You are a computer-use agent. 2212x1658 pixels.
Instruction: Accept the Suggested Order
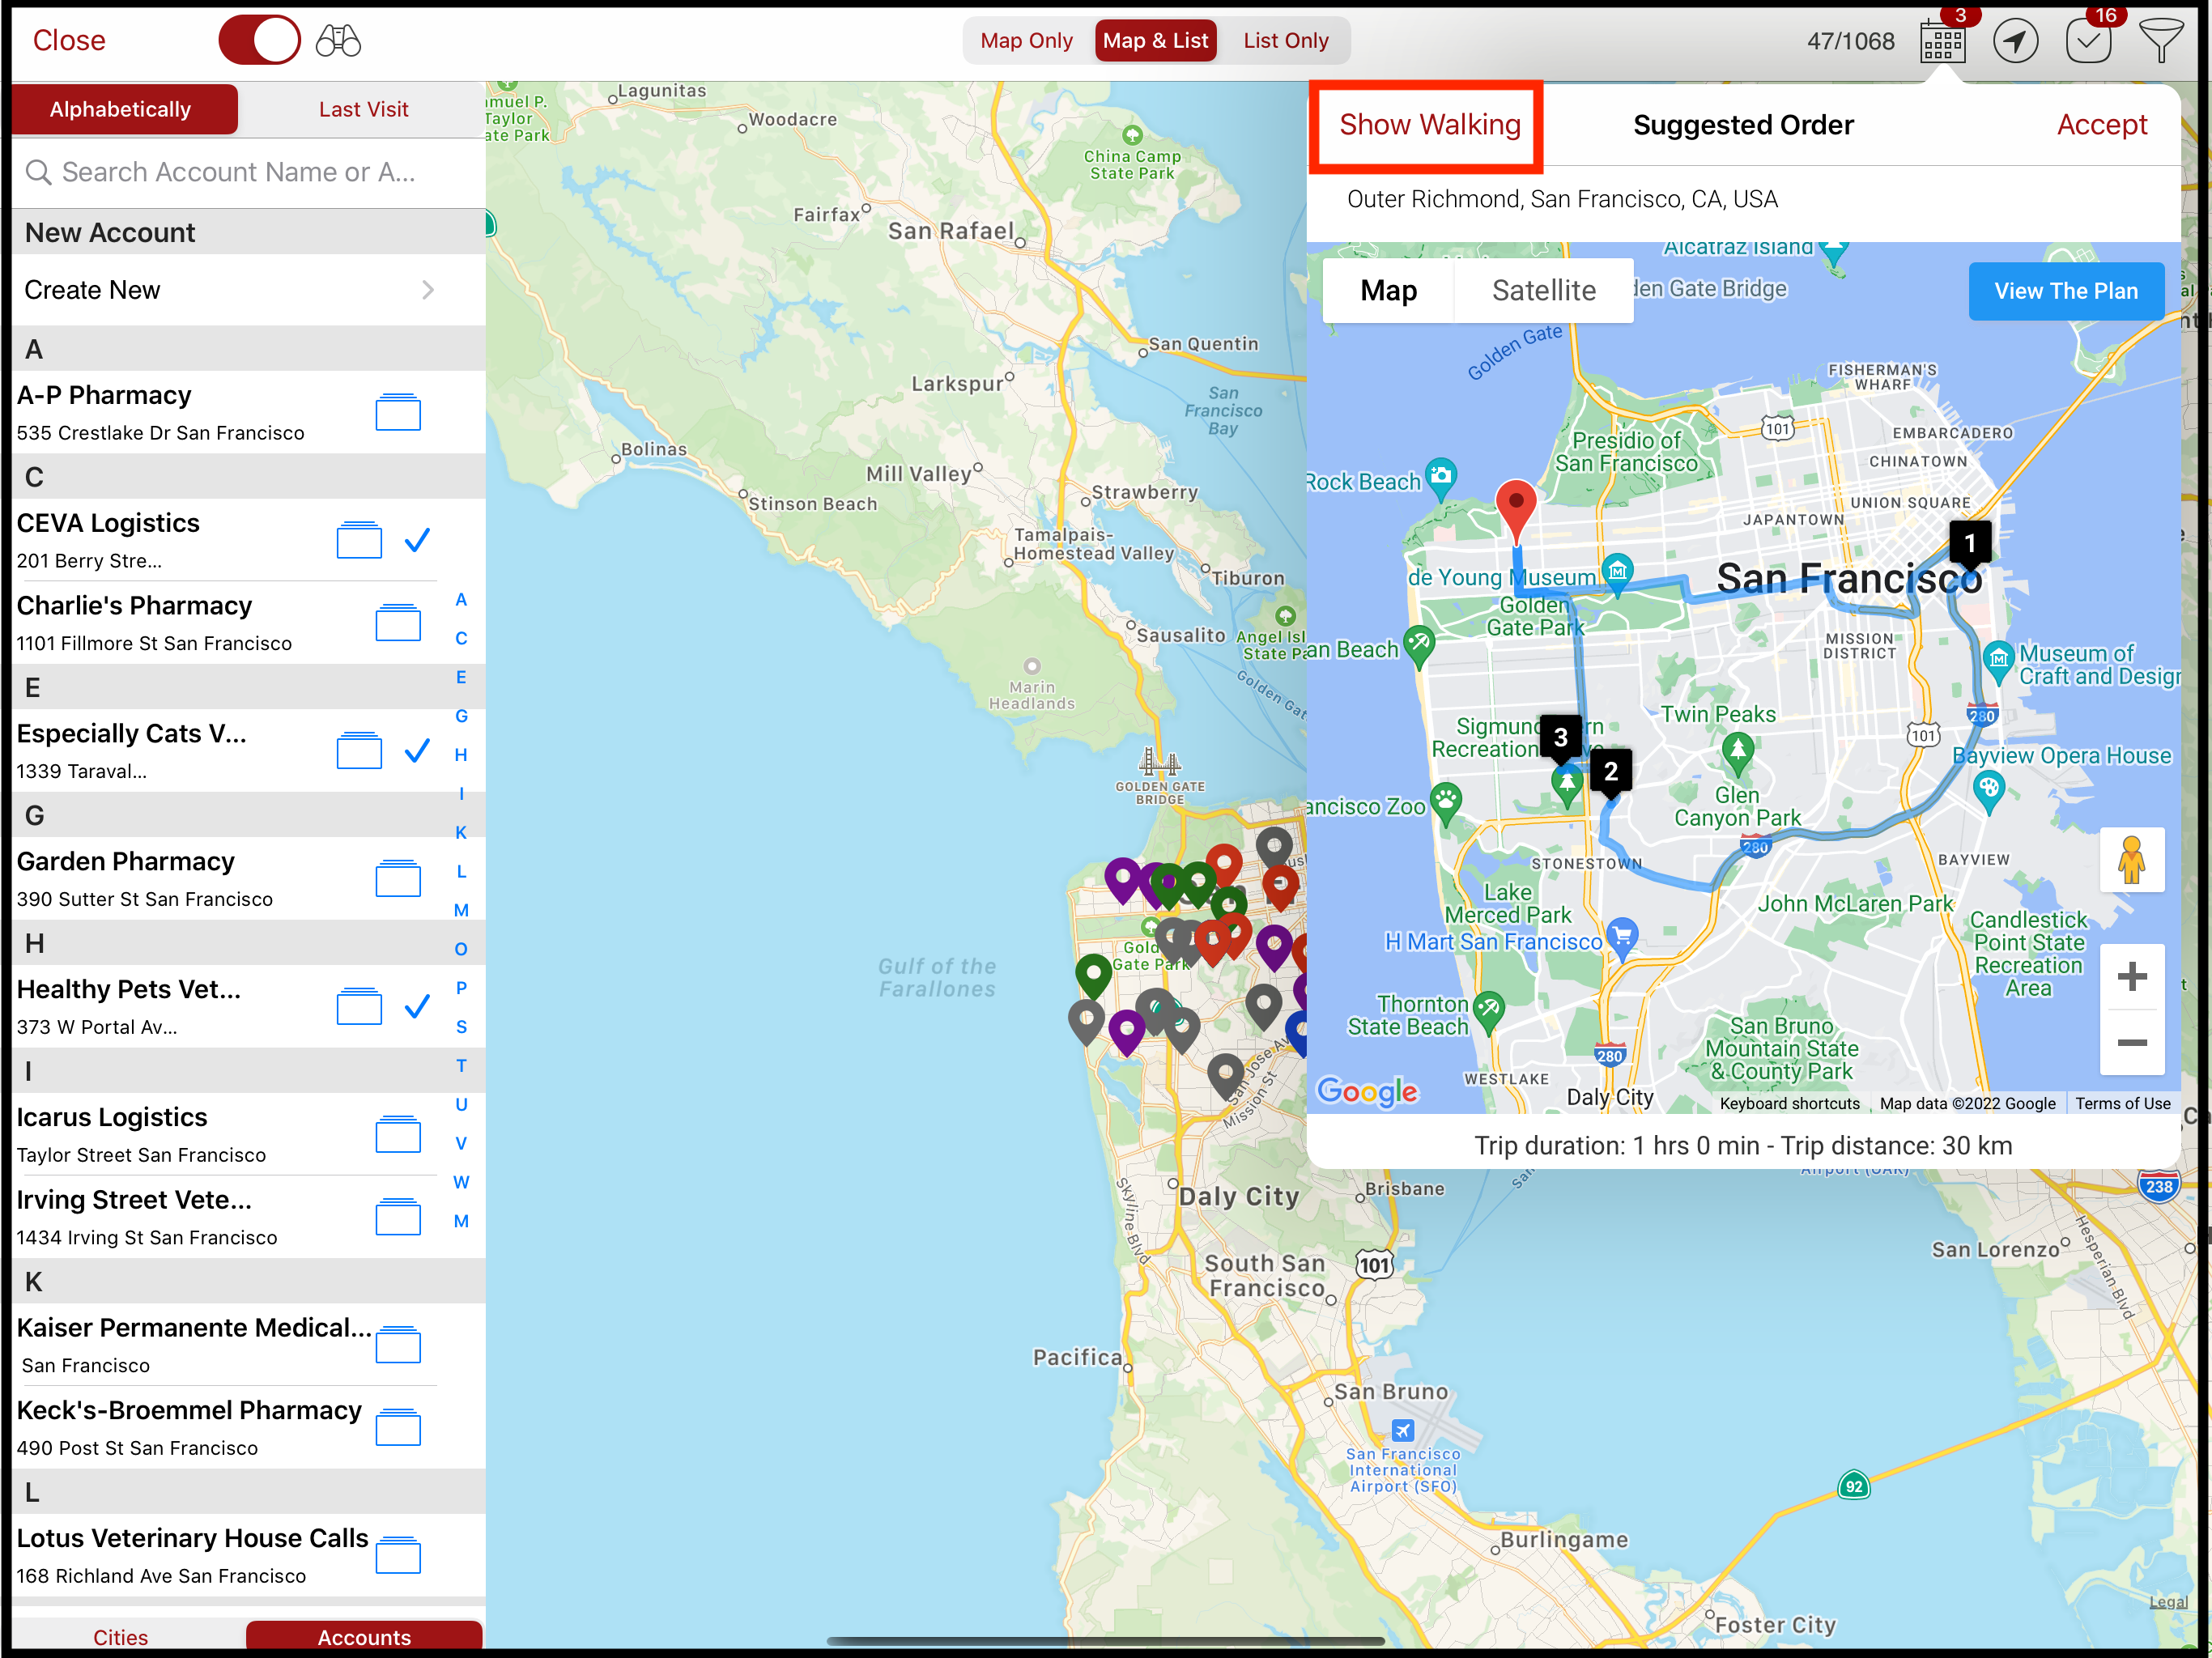(x=2101, y=124)
